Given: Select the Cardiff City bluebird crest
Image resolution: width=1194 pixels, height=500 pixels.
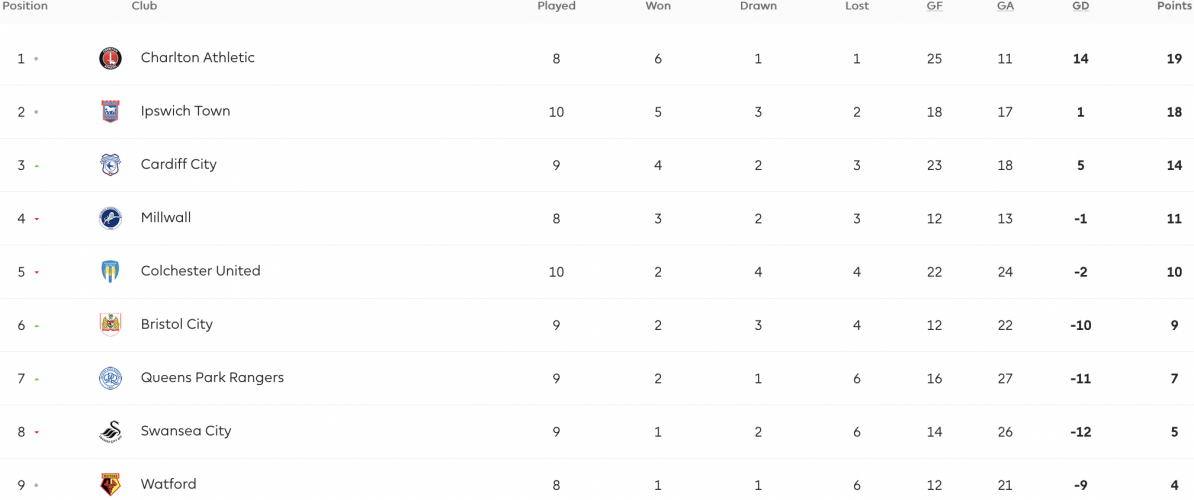Looking at the screenshot, I should (110, 165).
